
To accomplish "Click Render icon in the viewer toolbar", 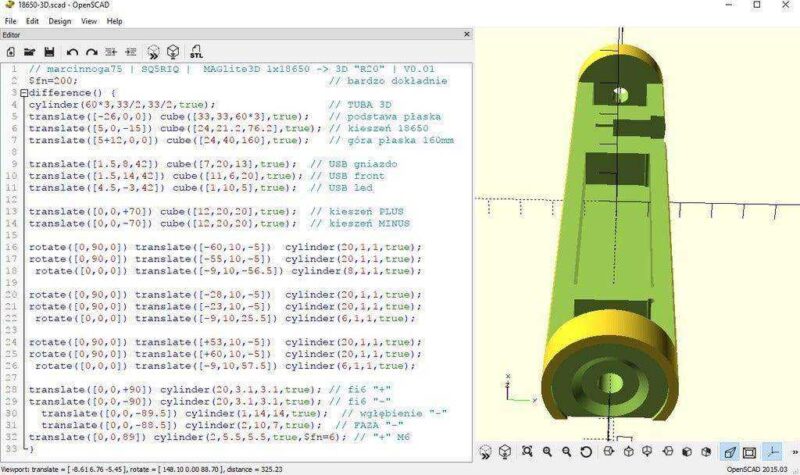I will pyautogui.click(x=505, y=452).
